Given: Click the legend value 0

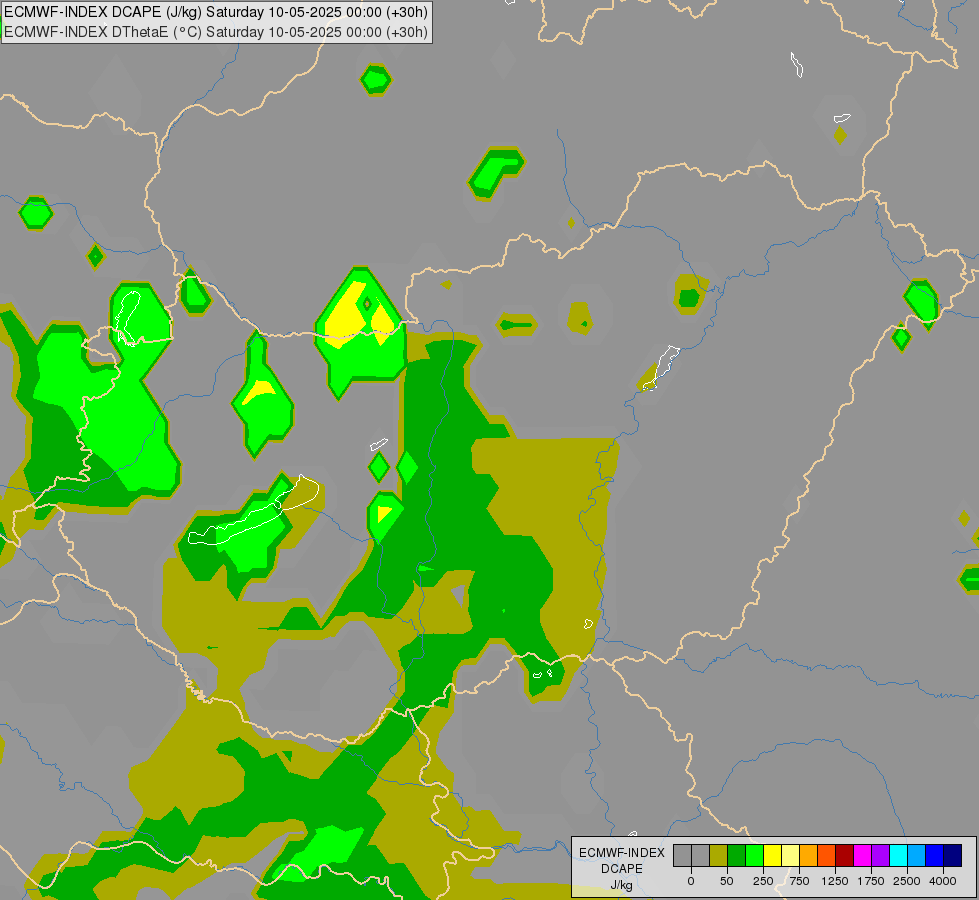Looking at the screenshot, I should pyautogui.click(x=691, y=881).
